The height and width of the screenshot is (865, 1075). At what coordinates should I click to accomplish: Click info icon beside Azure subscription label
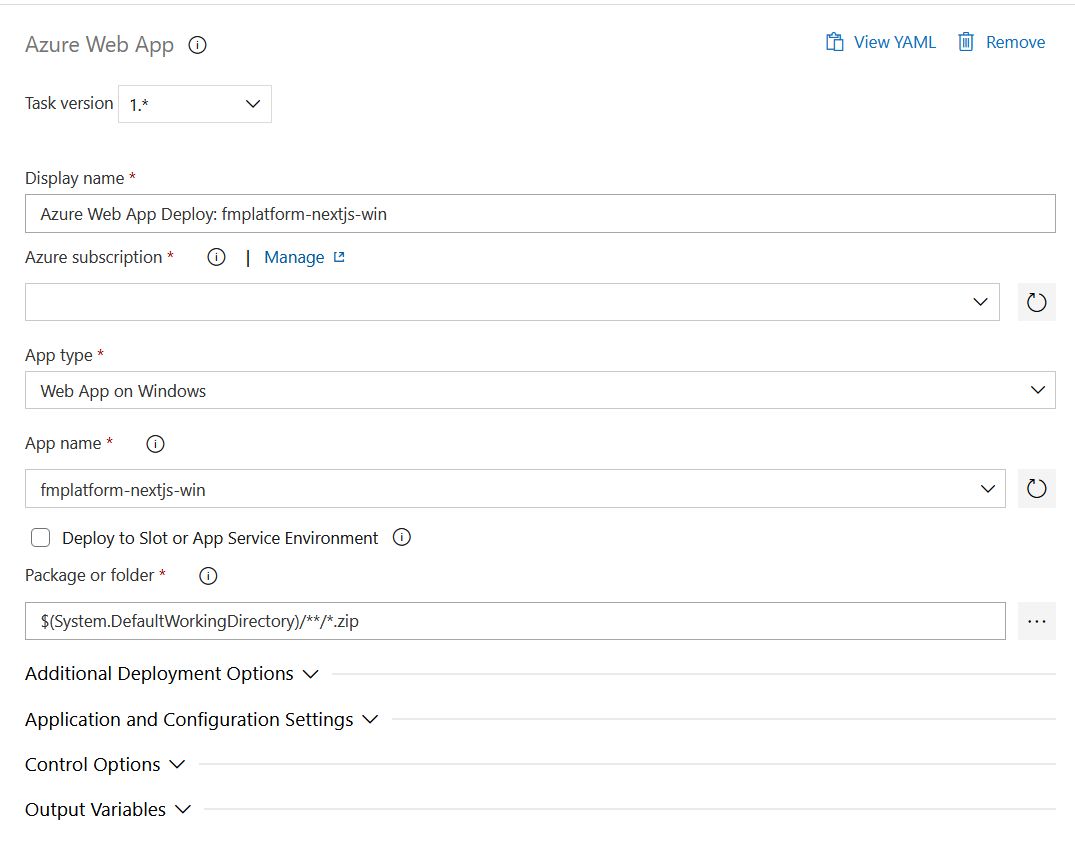(216, 257)
